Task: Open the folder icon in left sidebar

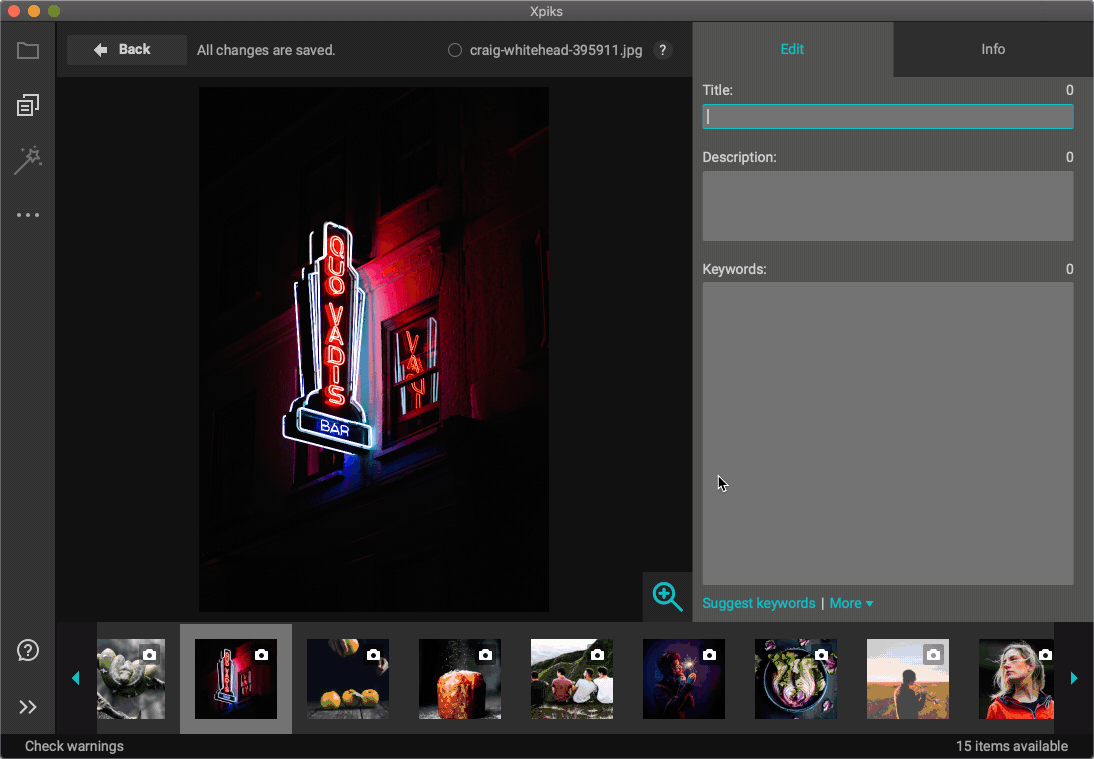Action: pos(28,50)
